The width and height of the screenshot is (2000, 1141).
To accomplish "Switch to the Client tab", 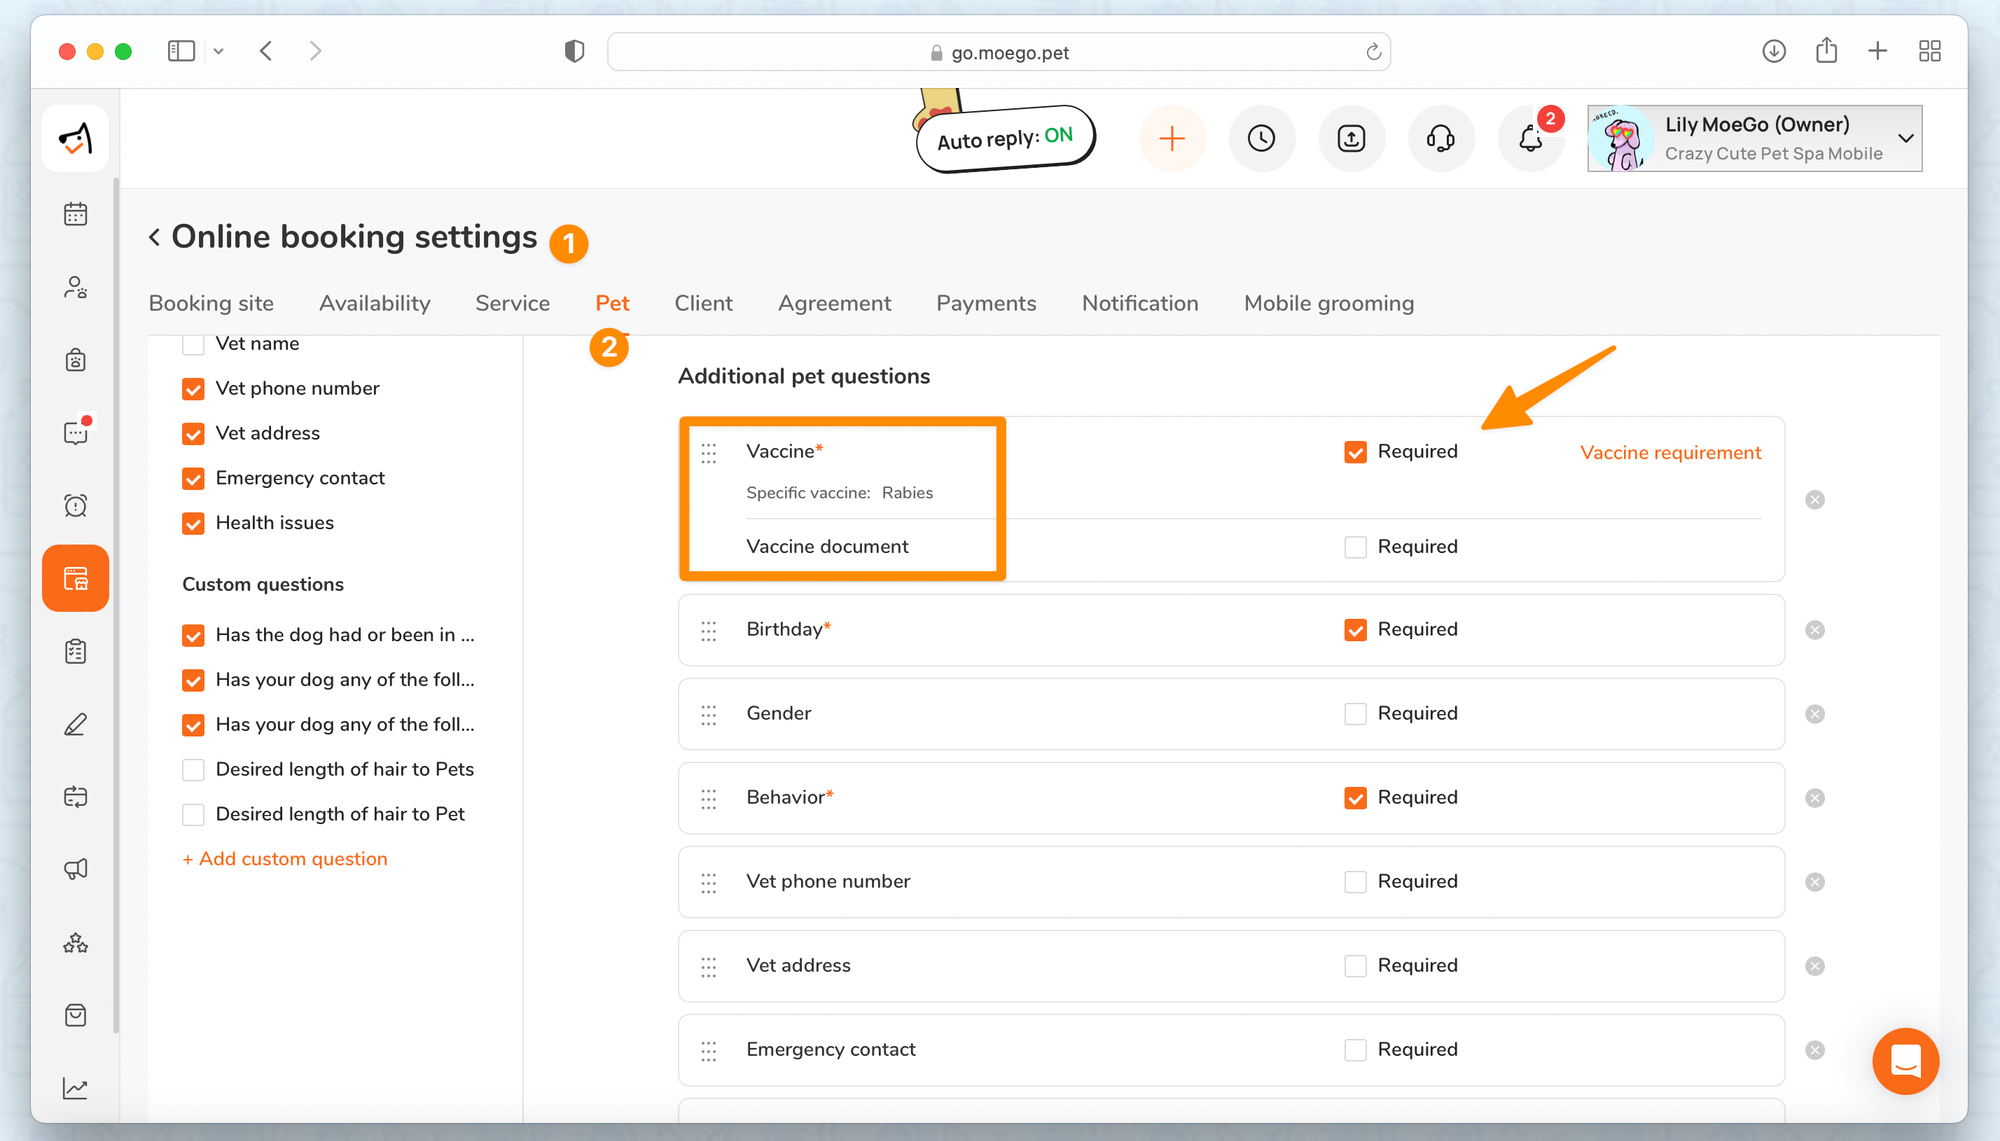I will (x=703, y=303).
